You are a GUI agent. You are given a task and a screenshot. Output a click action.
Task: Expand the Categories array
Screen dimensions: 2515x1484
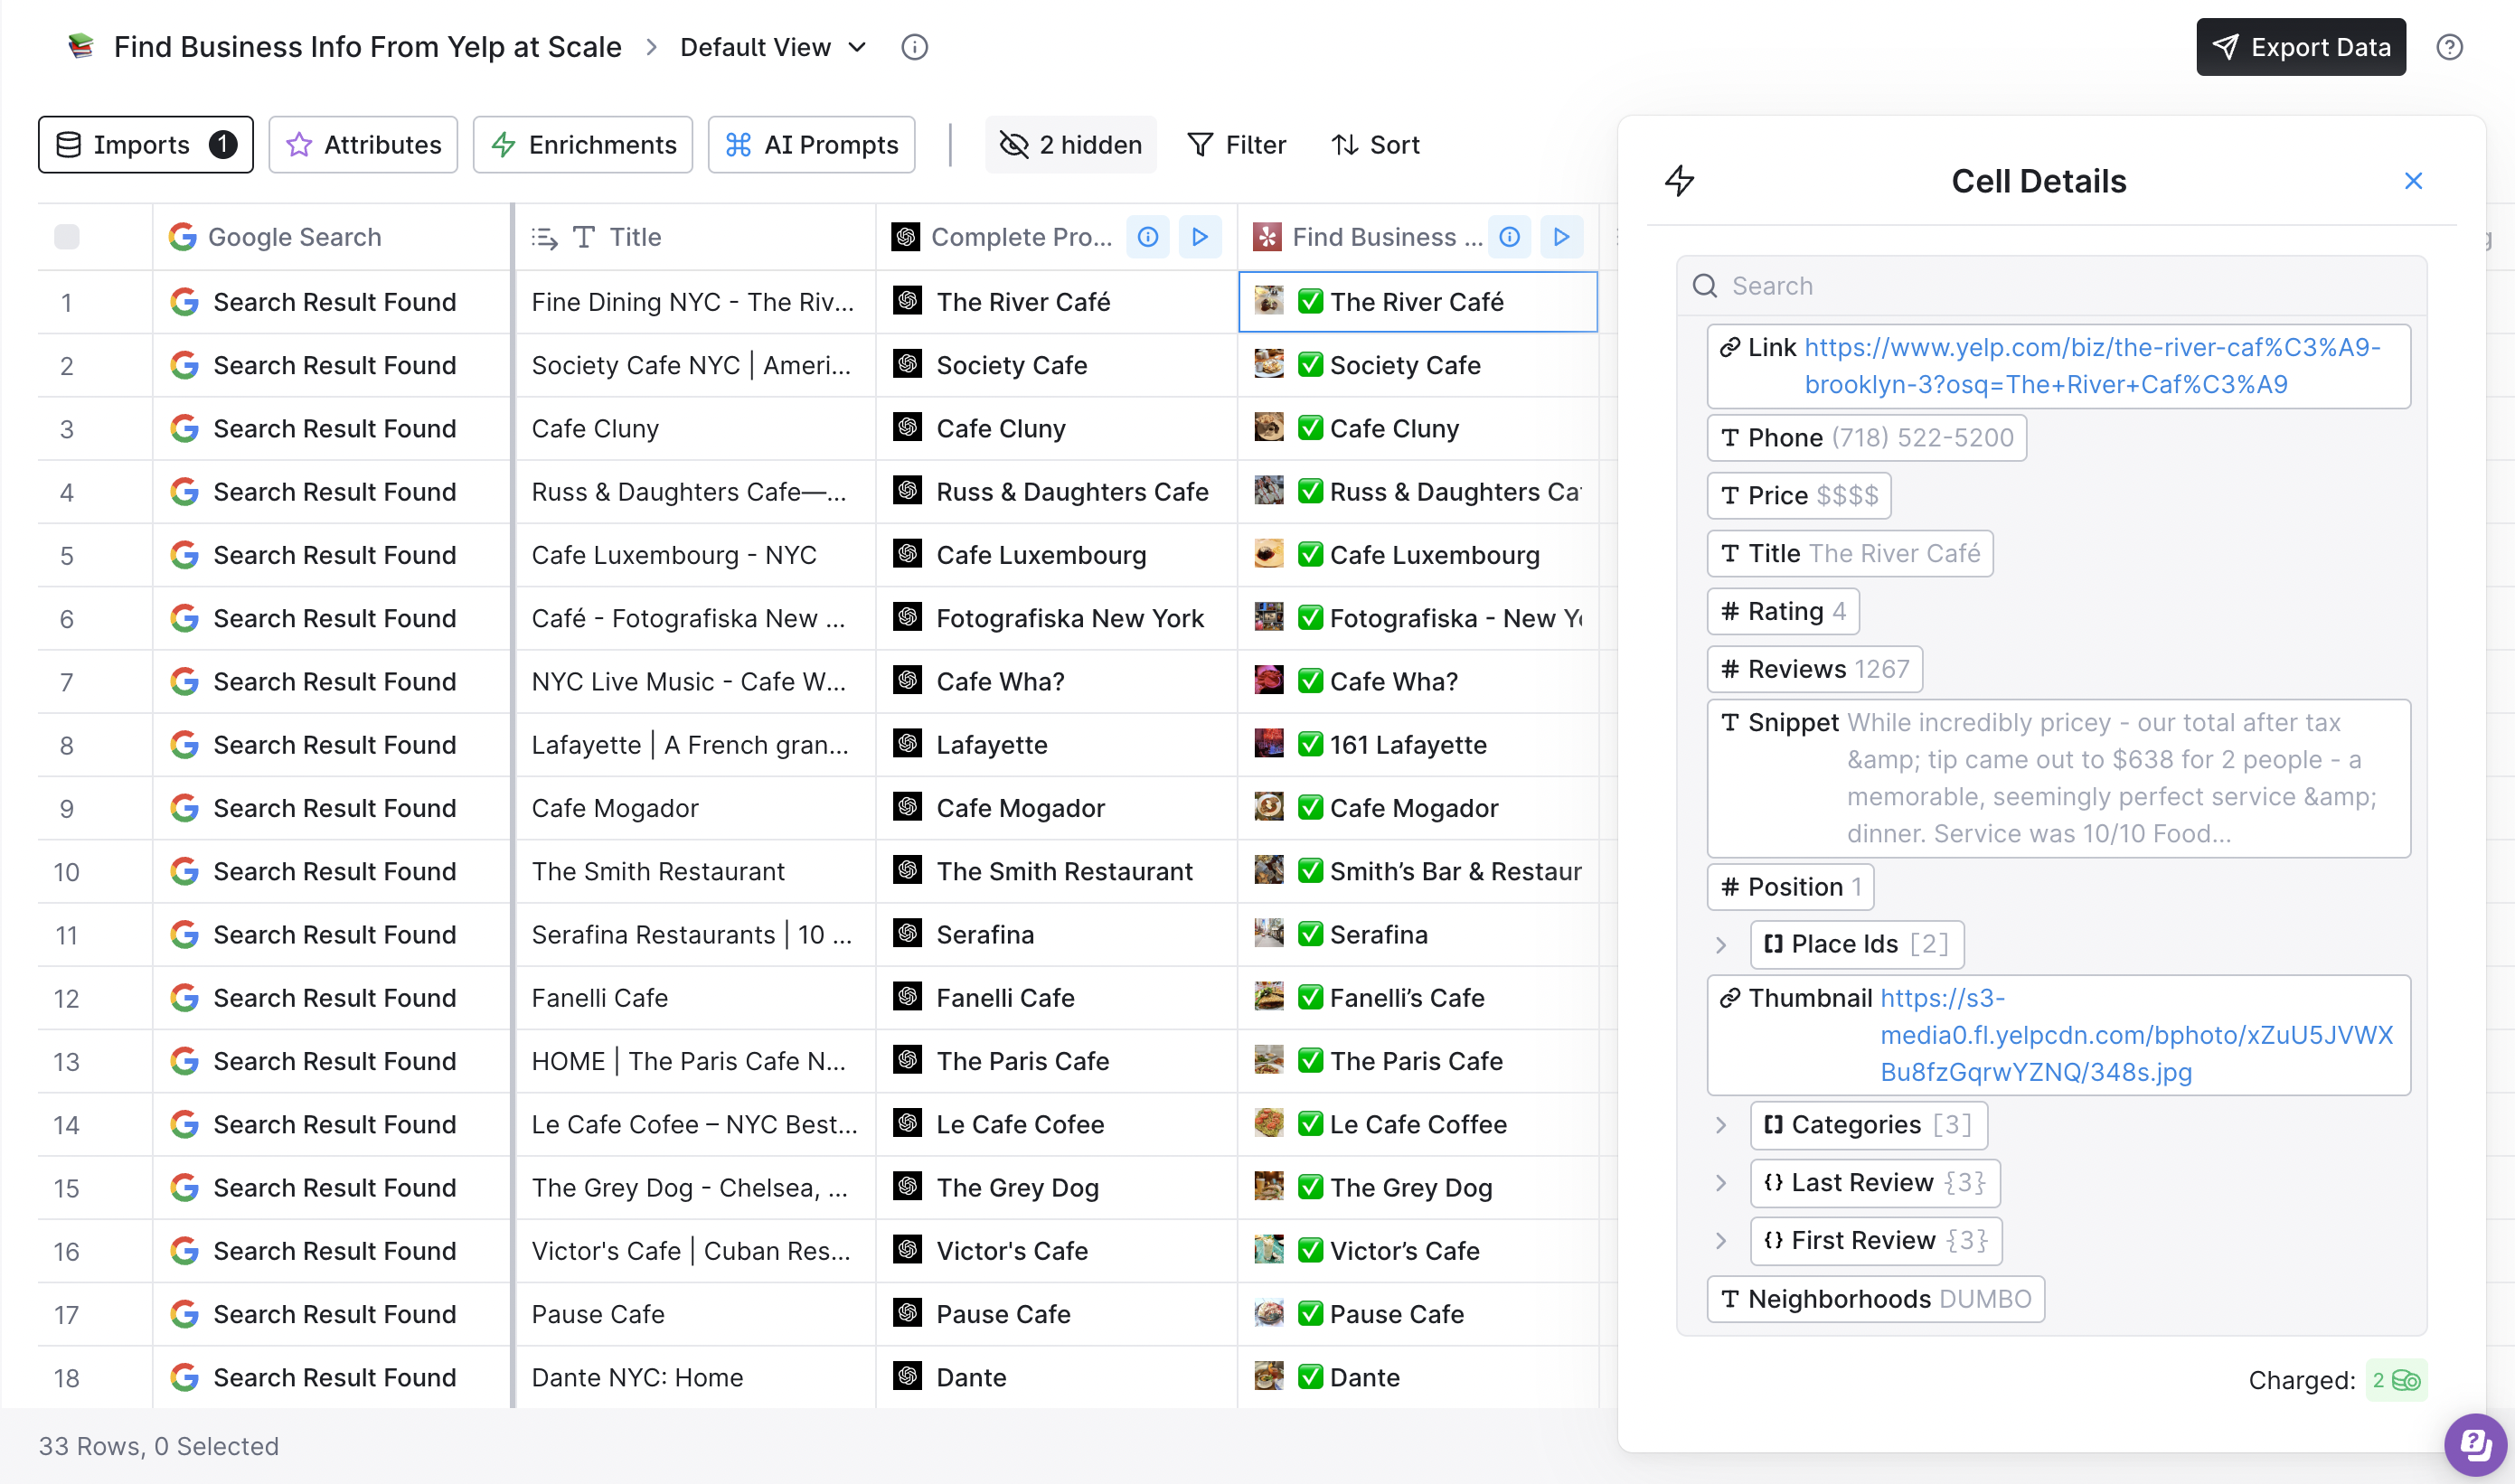[x=1721, y=1125]
